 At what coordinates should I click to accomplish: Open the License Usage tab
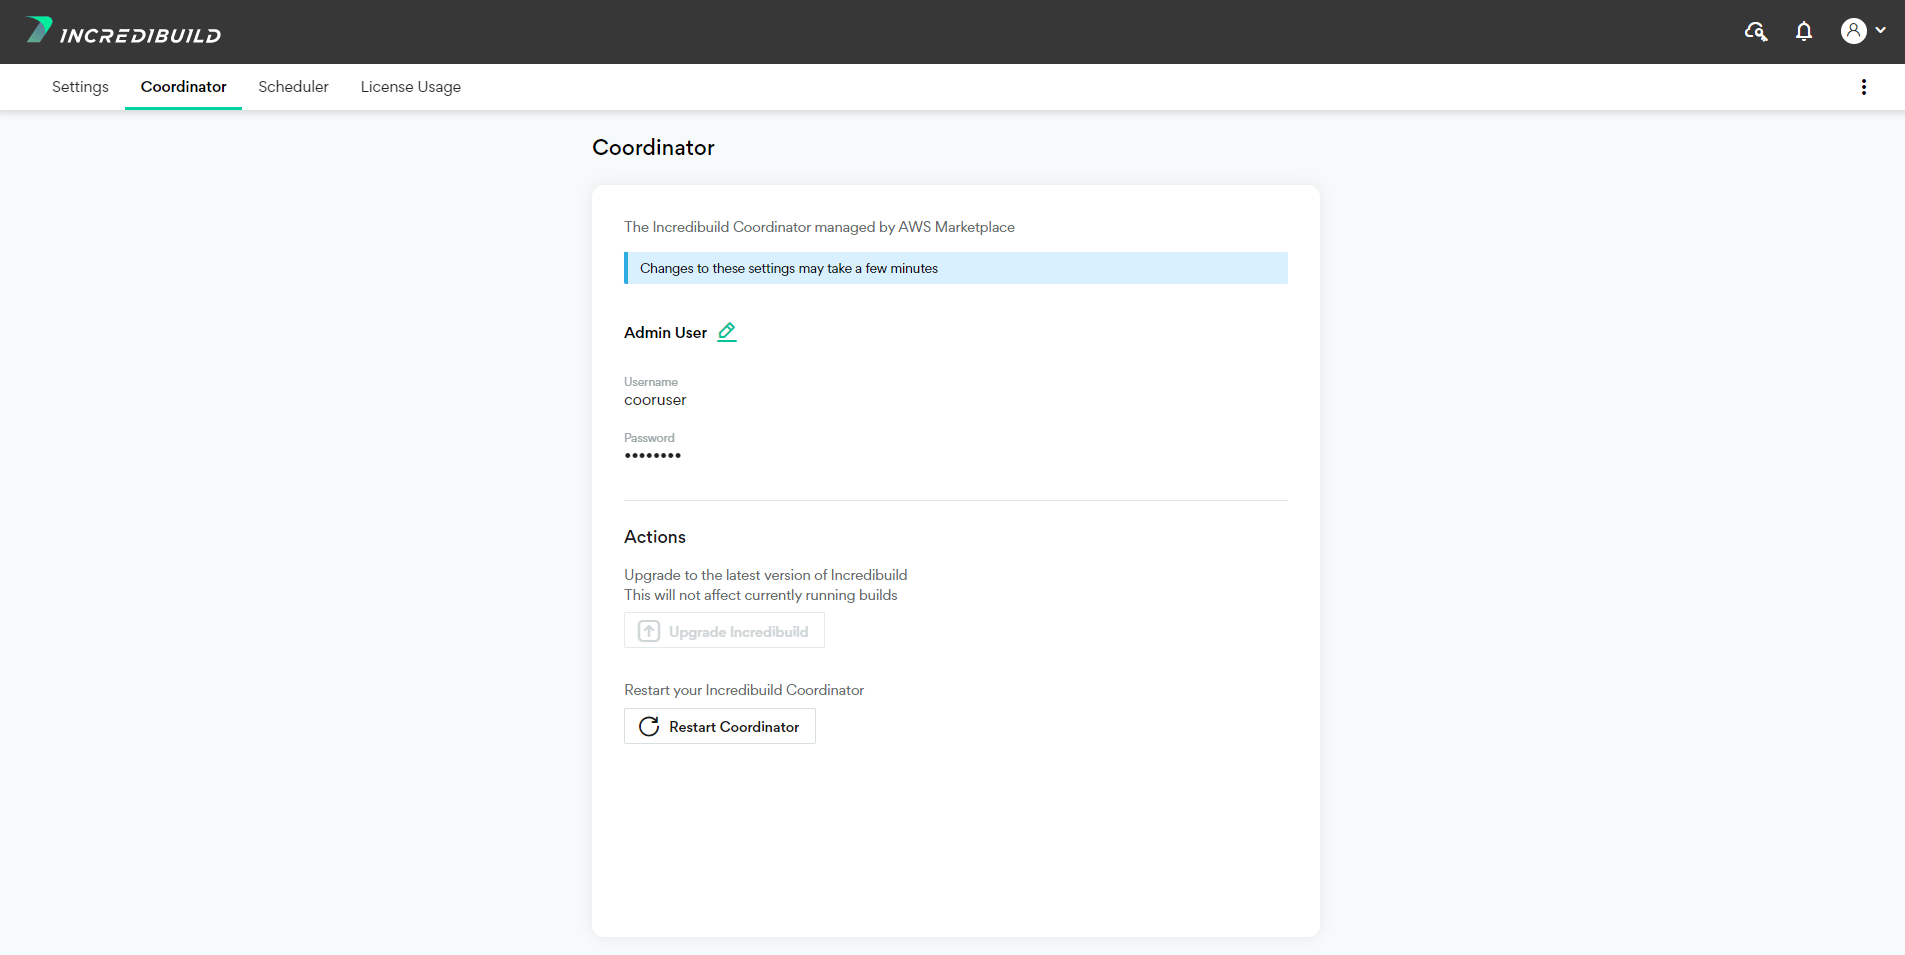pos(411,87)
